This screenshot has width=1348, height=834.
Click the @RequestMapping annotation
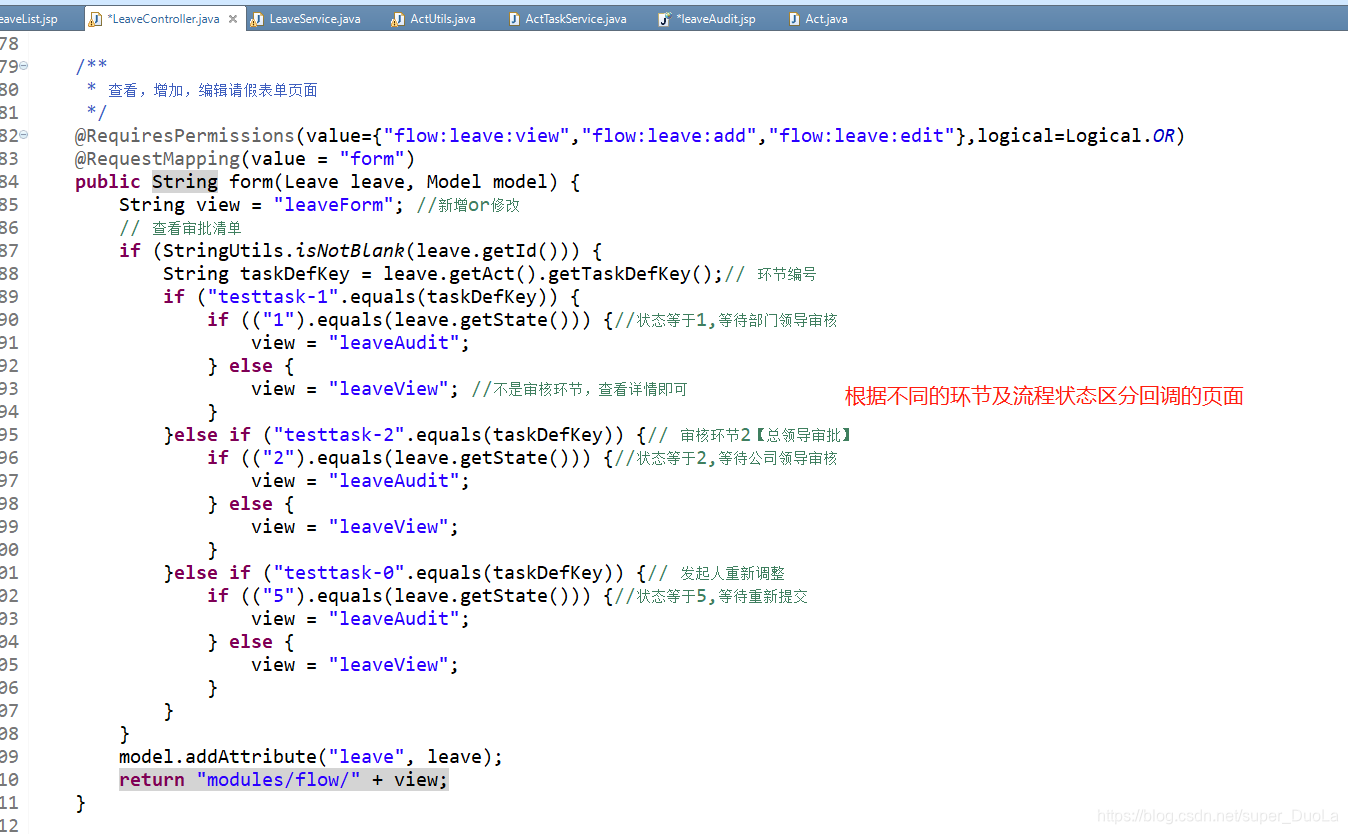[157, 158]
